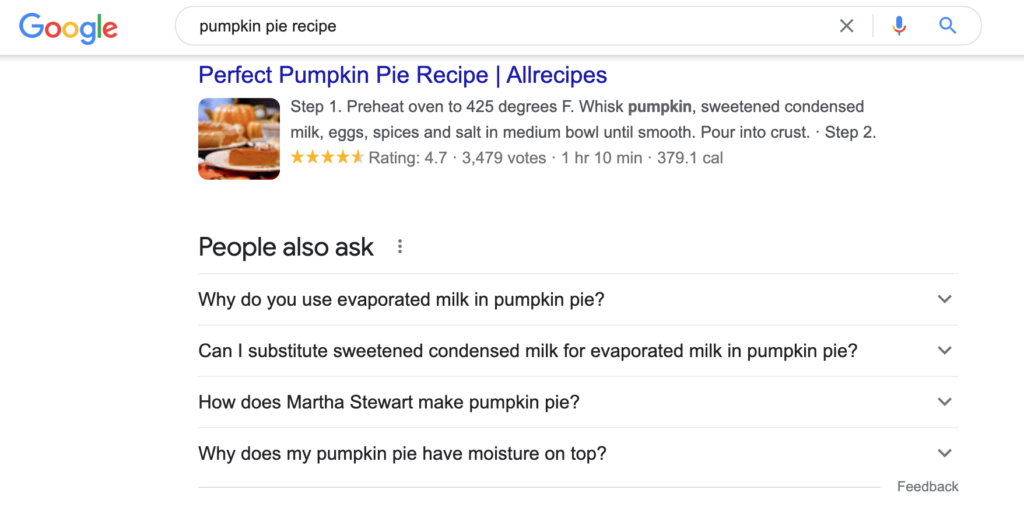Click the Google logo
This screenshot has height=524, width=1024.
pyautogui.click(x=68, y=27)
